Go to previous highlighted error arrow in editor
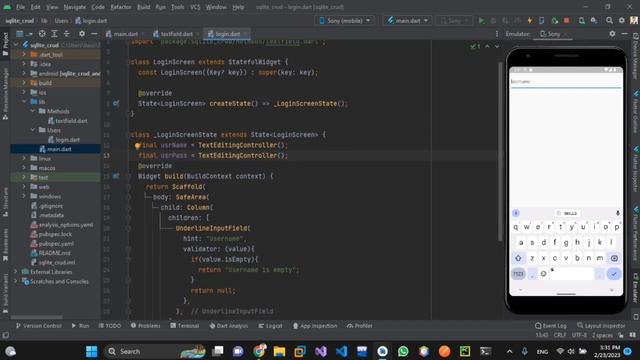Viewport: 640px width, 360px height. (x=487, y=47)
